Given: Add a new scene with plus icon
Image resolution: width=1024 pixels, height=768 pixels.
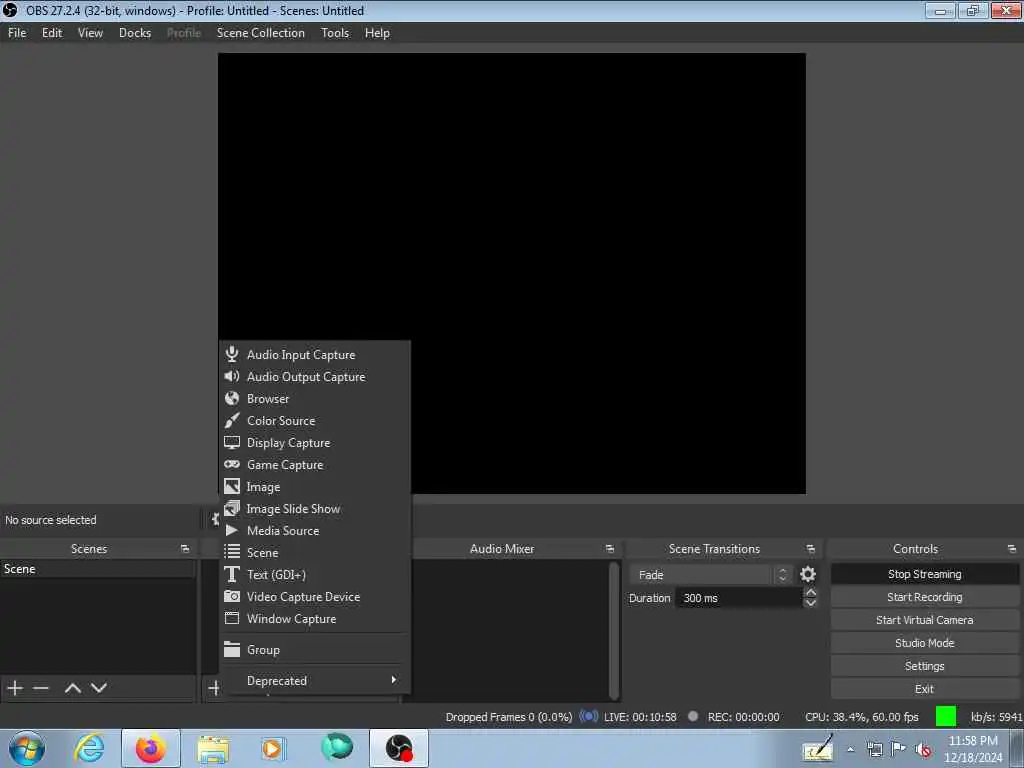Looking at the screenshot, I should (x=15, y=688).
